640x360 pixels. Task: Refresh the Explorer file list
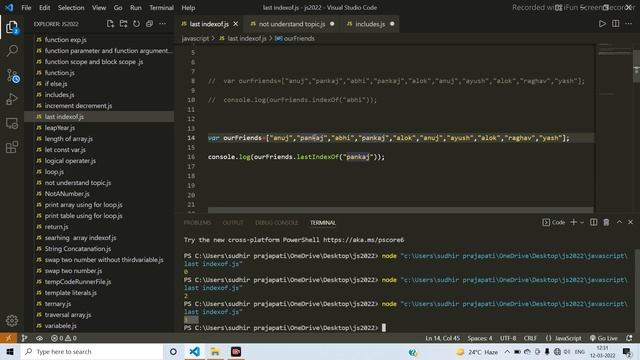point(136,24)
